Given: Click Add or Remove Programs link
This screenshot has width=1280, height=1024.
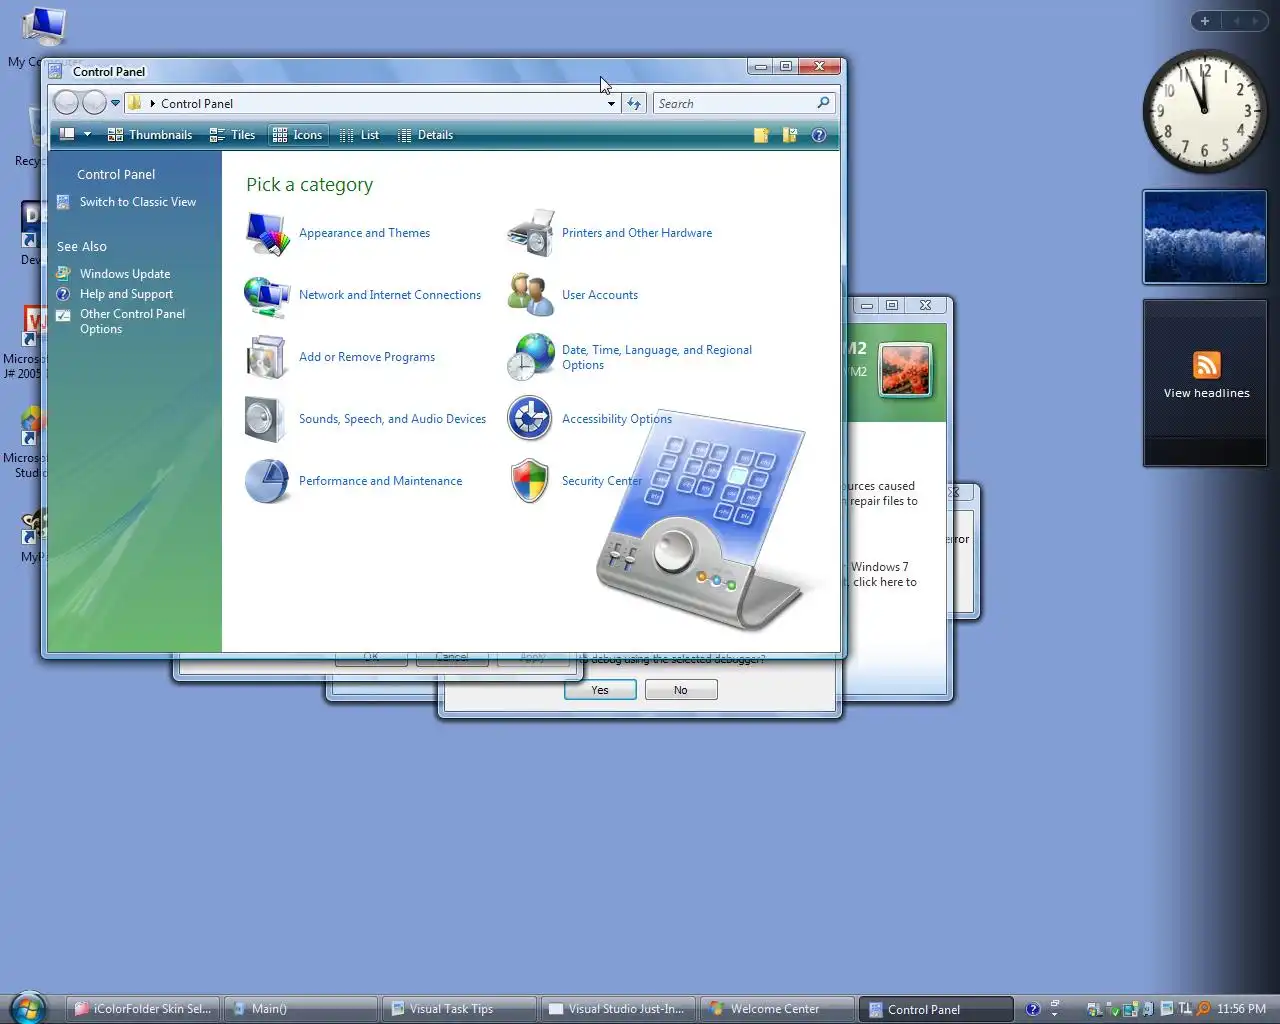Looking at the screenshot, I should click(x=367, y=357).
